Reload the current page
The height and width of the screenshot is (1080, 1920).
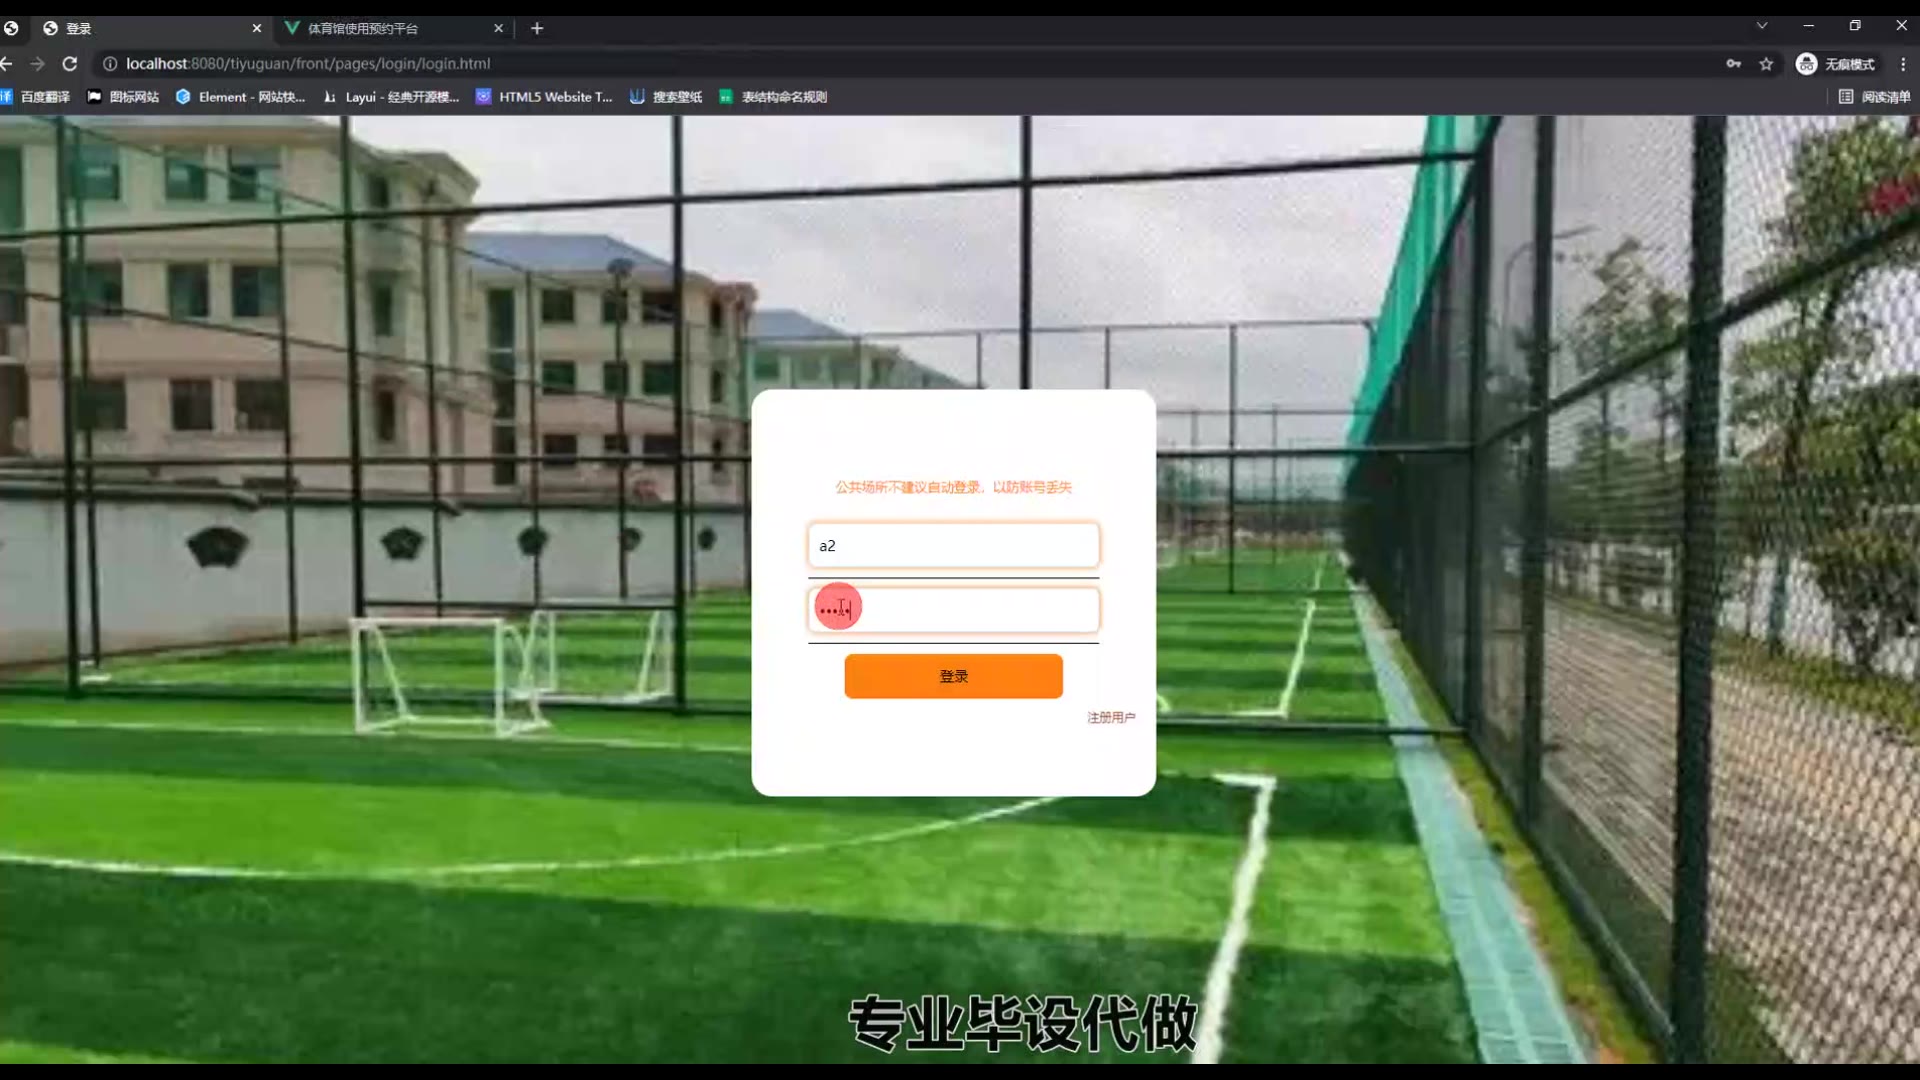tap(69, 64)
